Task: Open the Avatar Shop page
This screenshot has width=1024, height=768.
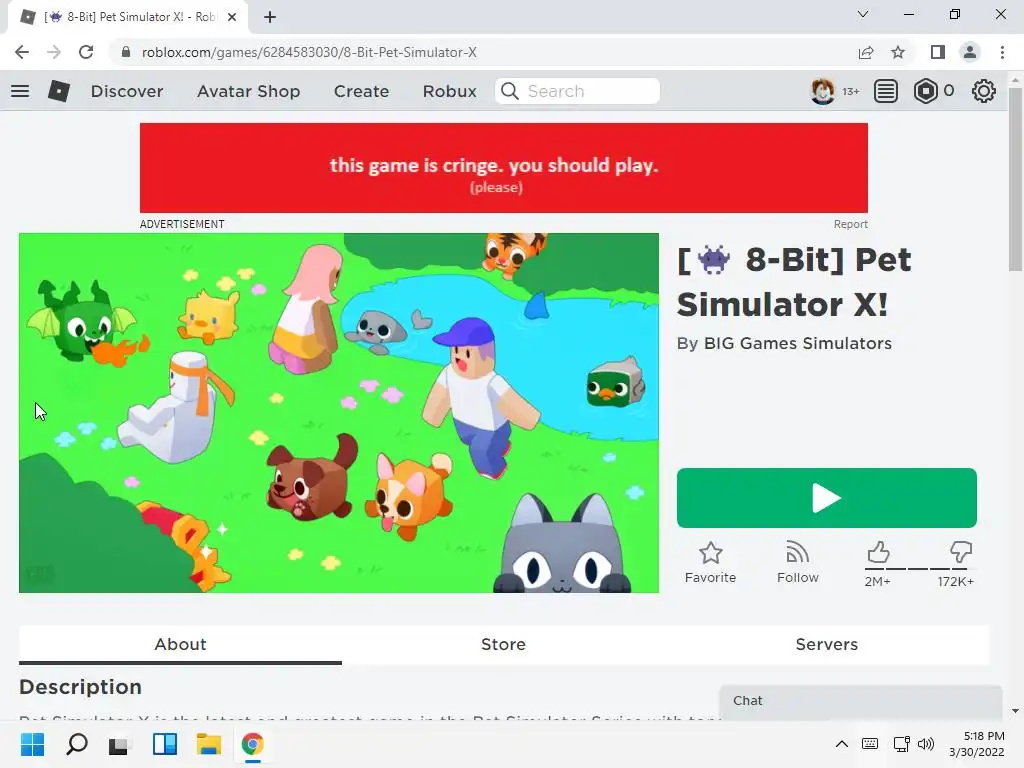Action: 248,91
